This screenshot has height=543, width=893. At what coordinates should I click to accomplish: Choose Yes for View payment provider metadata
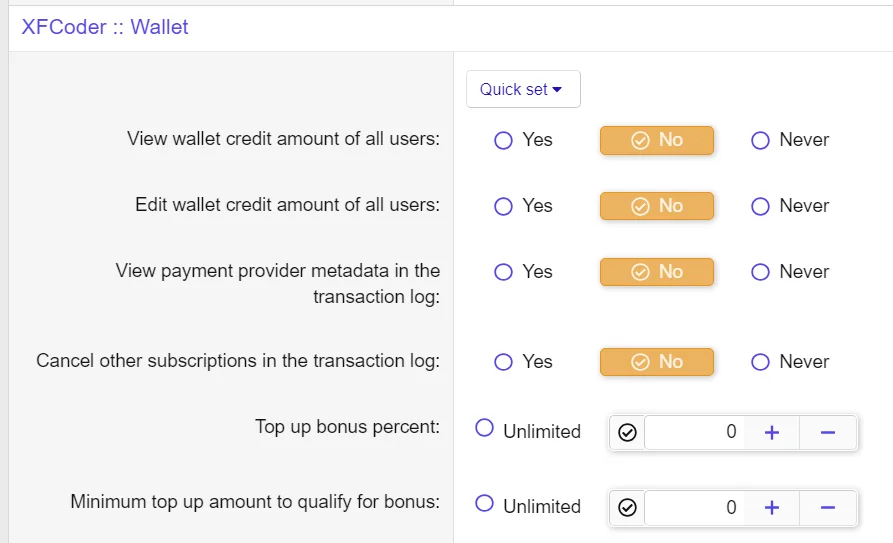tap(503, 272)
